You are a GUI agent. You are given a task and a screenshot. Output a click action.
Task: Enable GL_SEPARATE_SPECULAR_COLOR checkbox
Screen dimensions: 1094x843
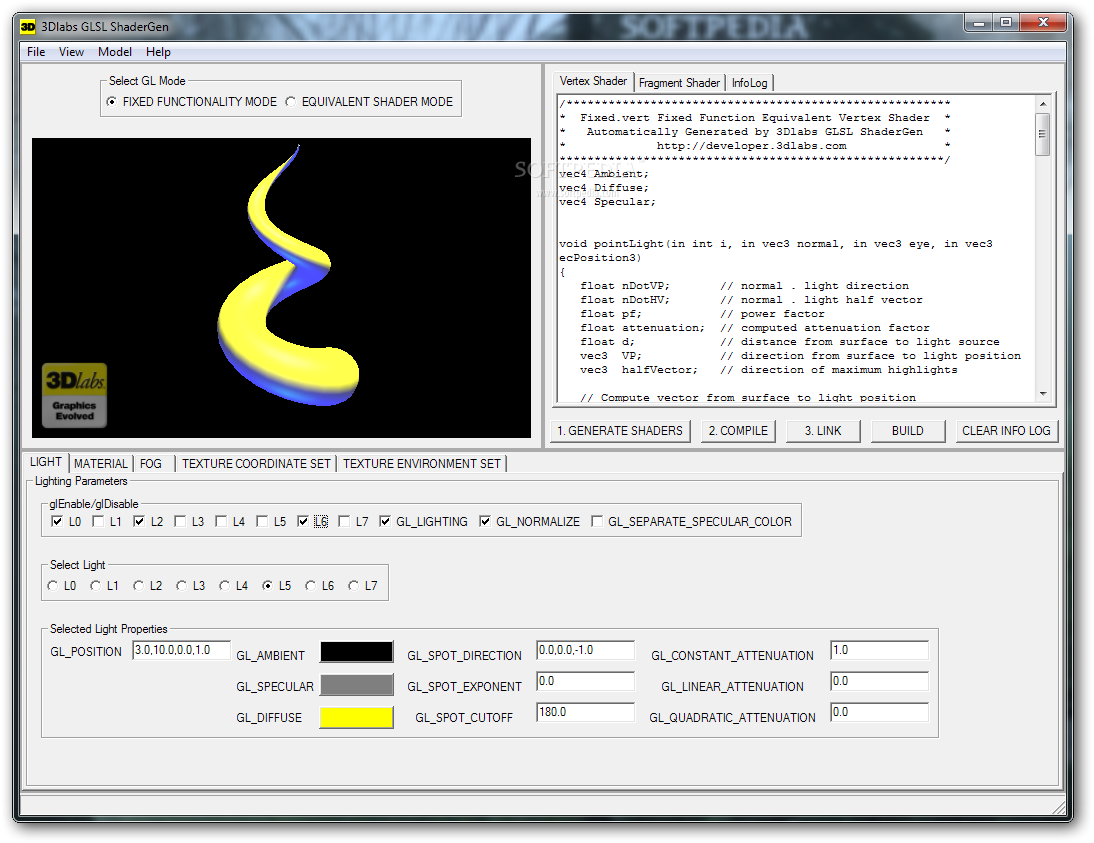coord(597,521)
